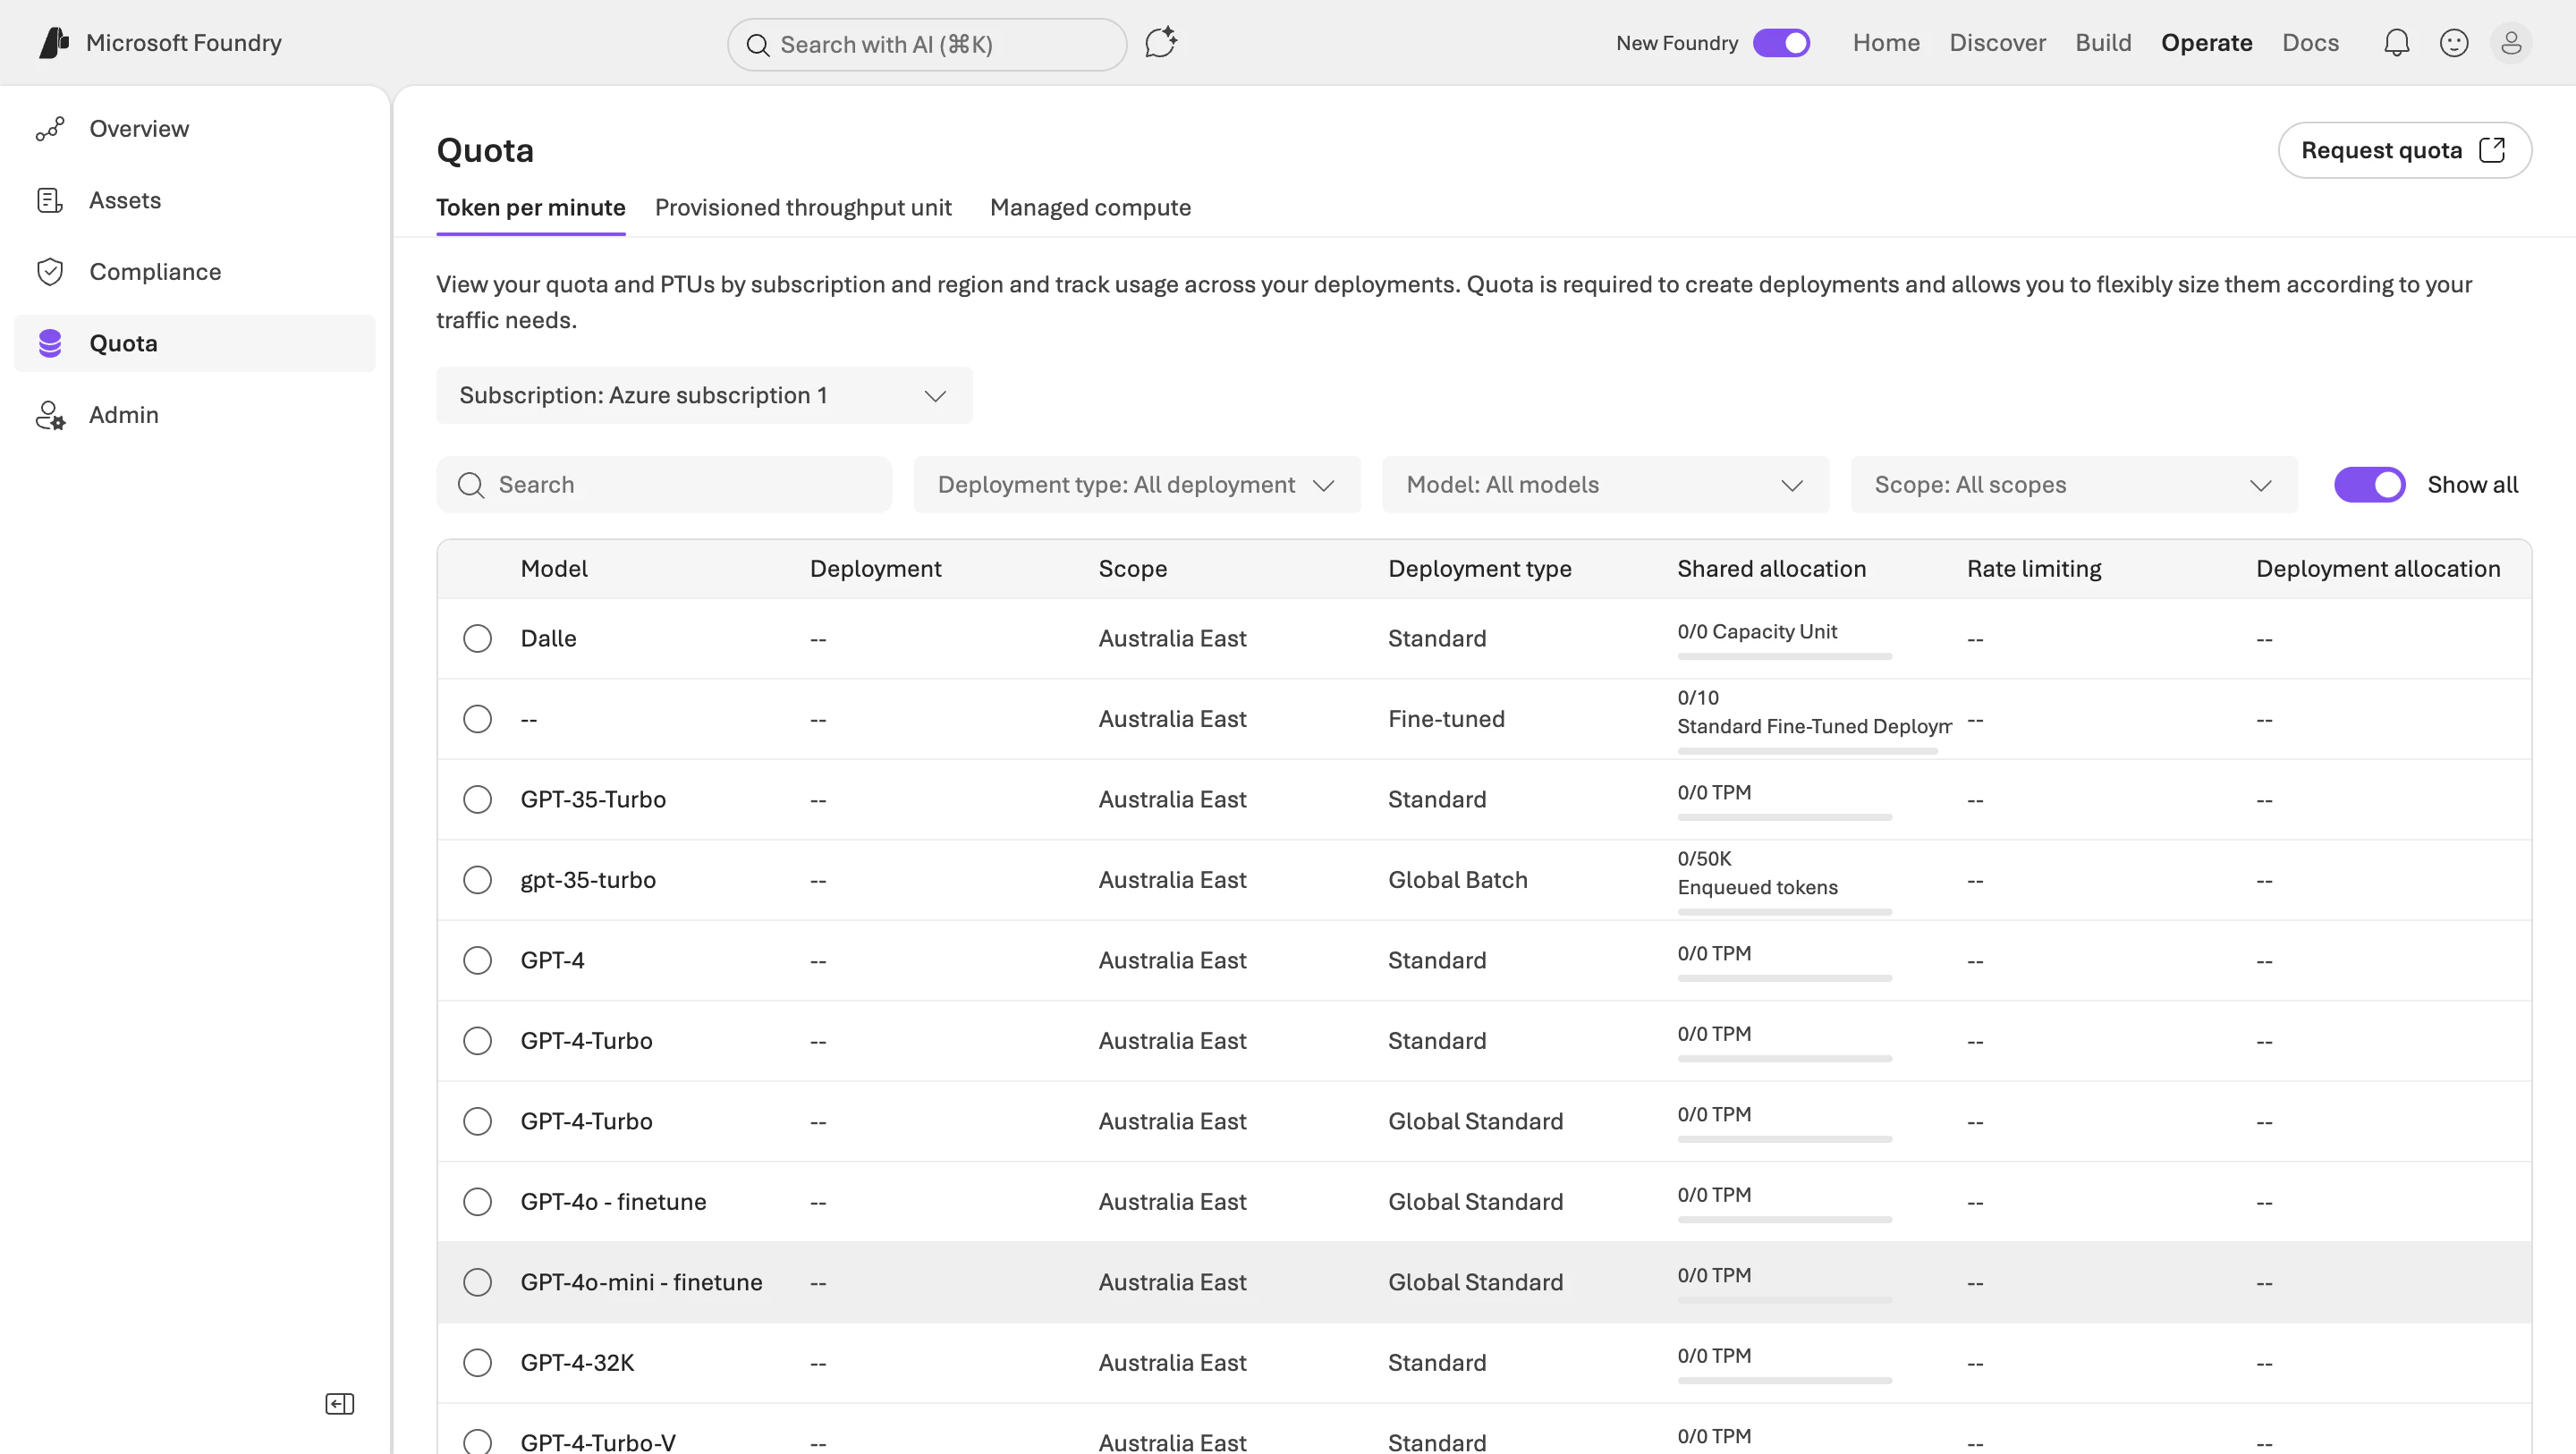Select the GPT-4o-mini - finetune radio button
The height and width of the screenshot is (1454, 2576).
477,1283
